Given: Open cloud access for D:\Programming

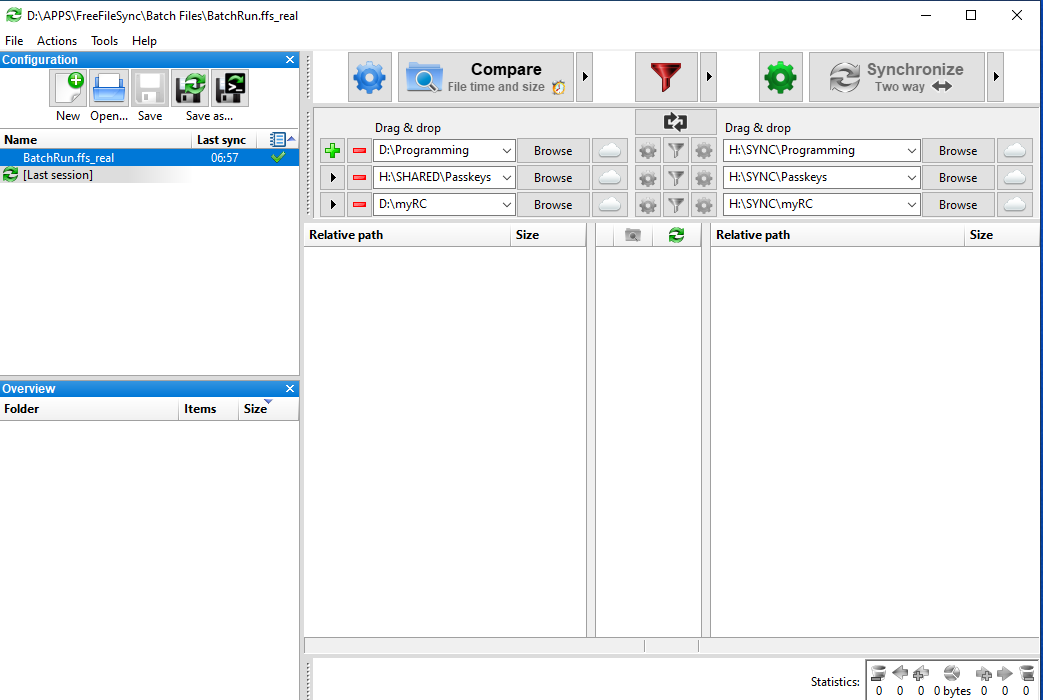Looking at the screenshot, I should (x=609, y=151).
